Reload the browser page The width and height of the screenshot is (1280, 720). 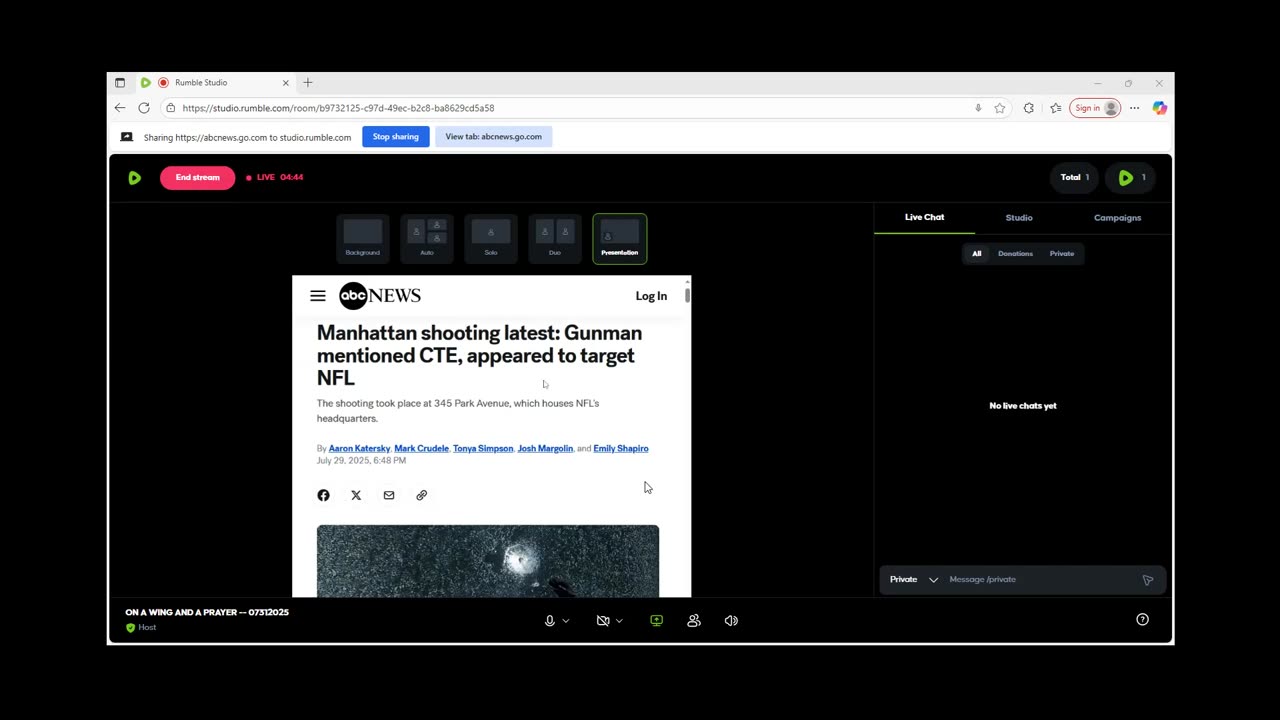click(144, 108)
